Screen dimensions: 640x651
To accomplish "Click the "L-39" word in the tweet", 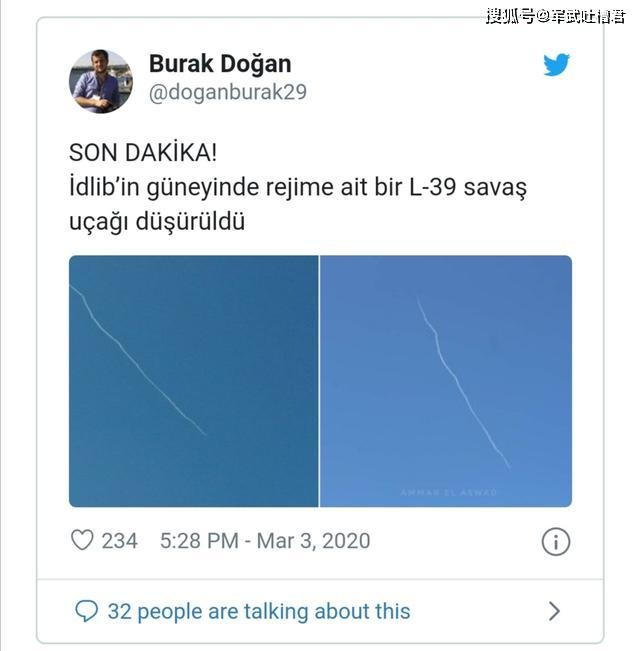I will [x=433, y=187].
